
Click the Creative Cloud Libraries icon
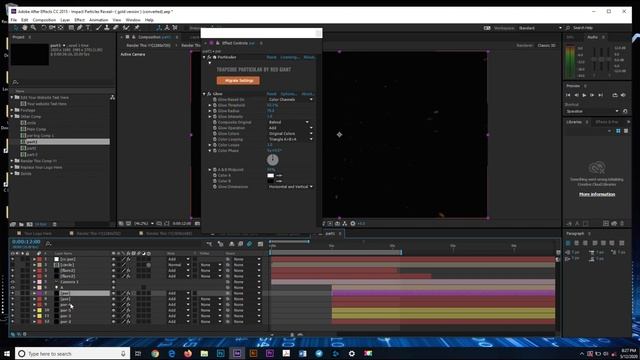click(x=597, y=167)
